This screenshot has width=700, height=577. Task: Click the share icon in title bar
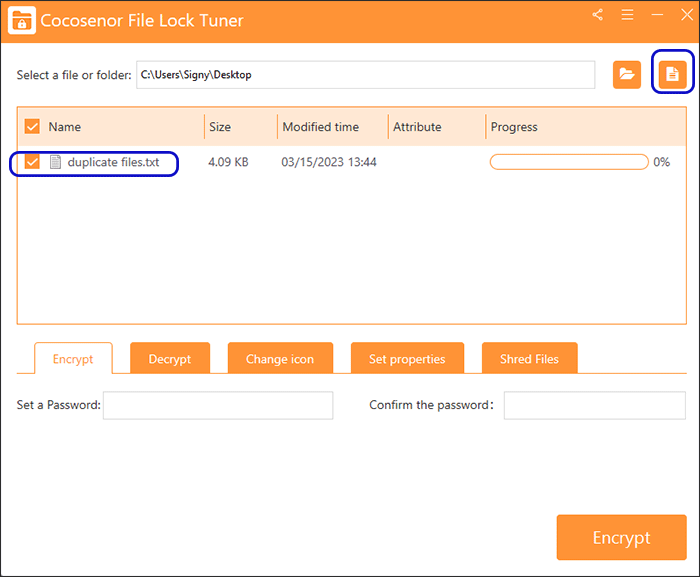[x=598, y=15]
